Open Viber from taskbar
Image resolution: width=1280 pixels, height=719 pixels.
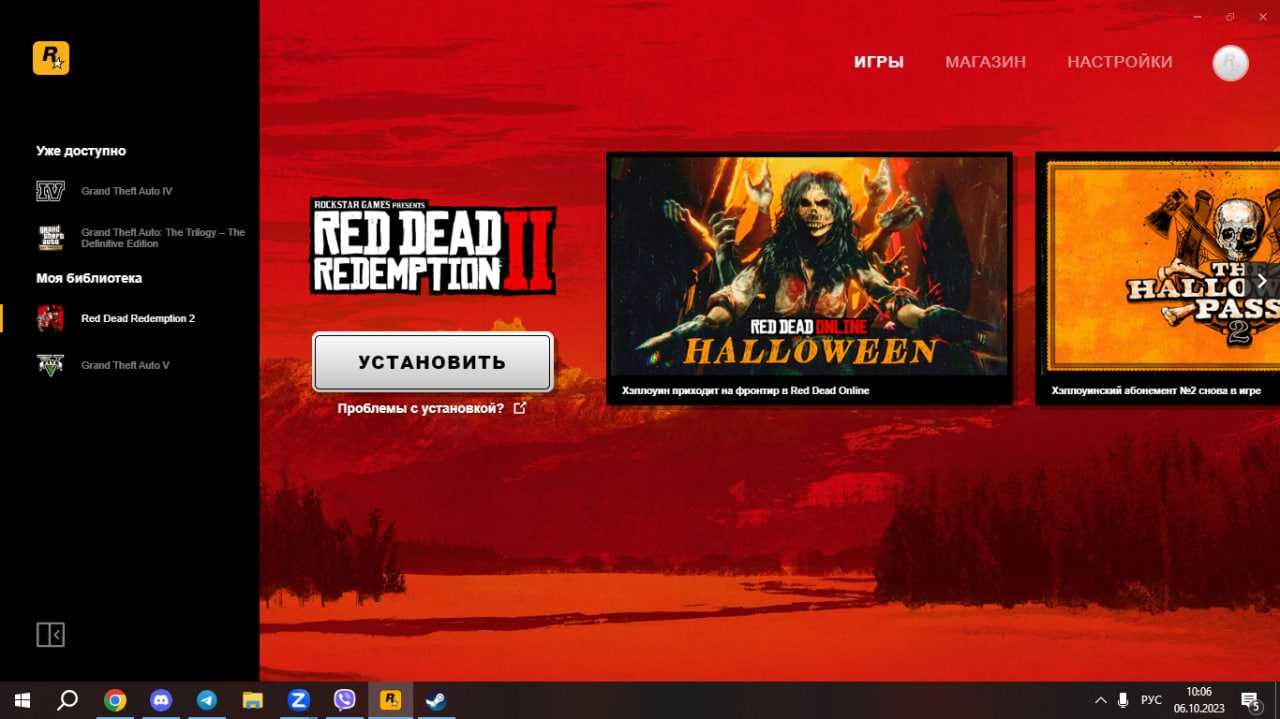(x=345, y=700)
